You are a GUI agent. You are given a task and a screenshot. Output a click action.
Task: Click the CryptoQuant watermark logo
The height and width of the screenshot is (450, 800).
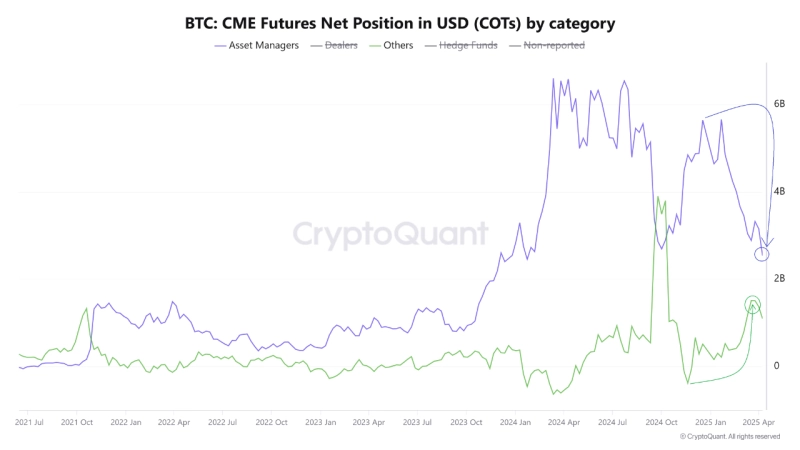391,234
